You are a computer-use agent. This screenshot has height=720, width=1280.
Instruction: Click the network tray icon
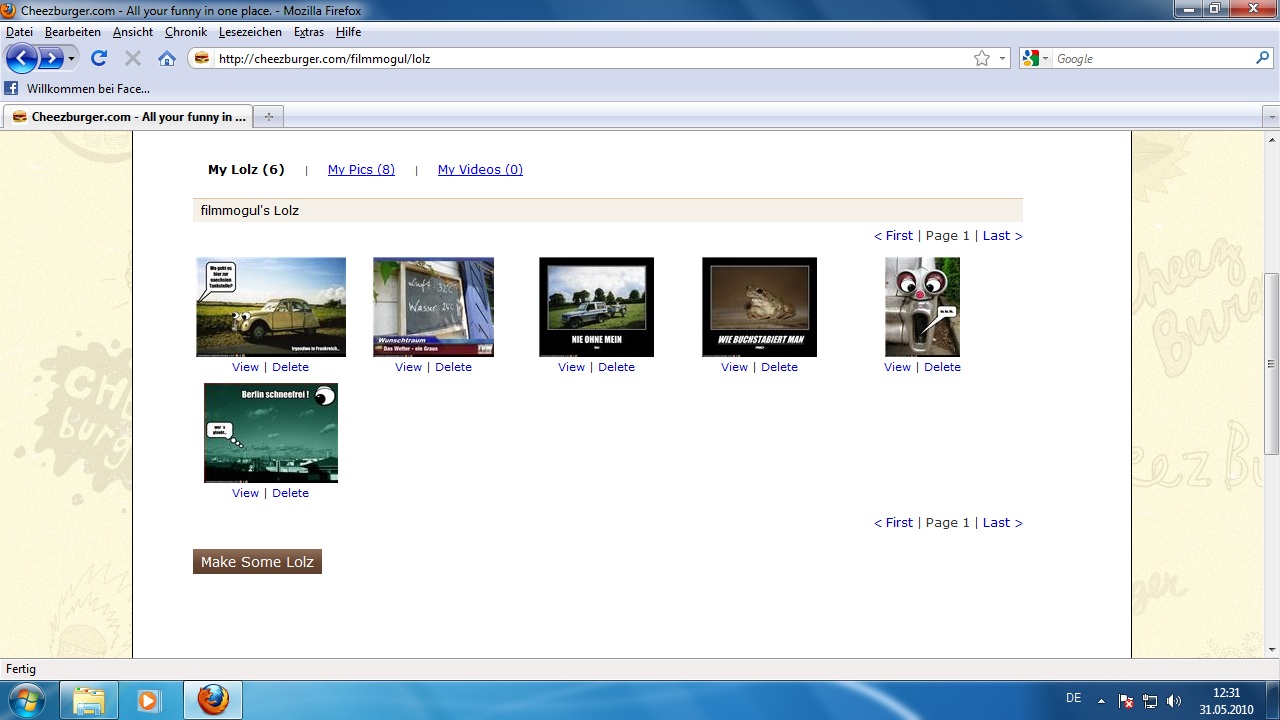1150,701
